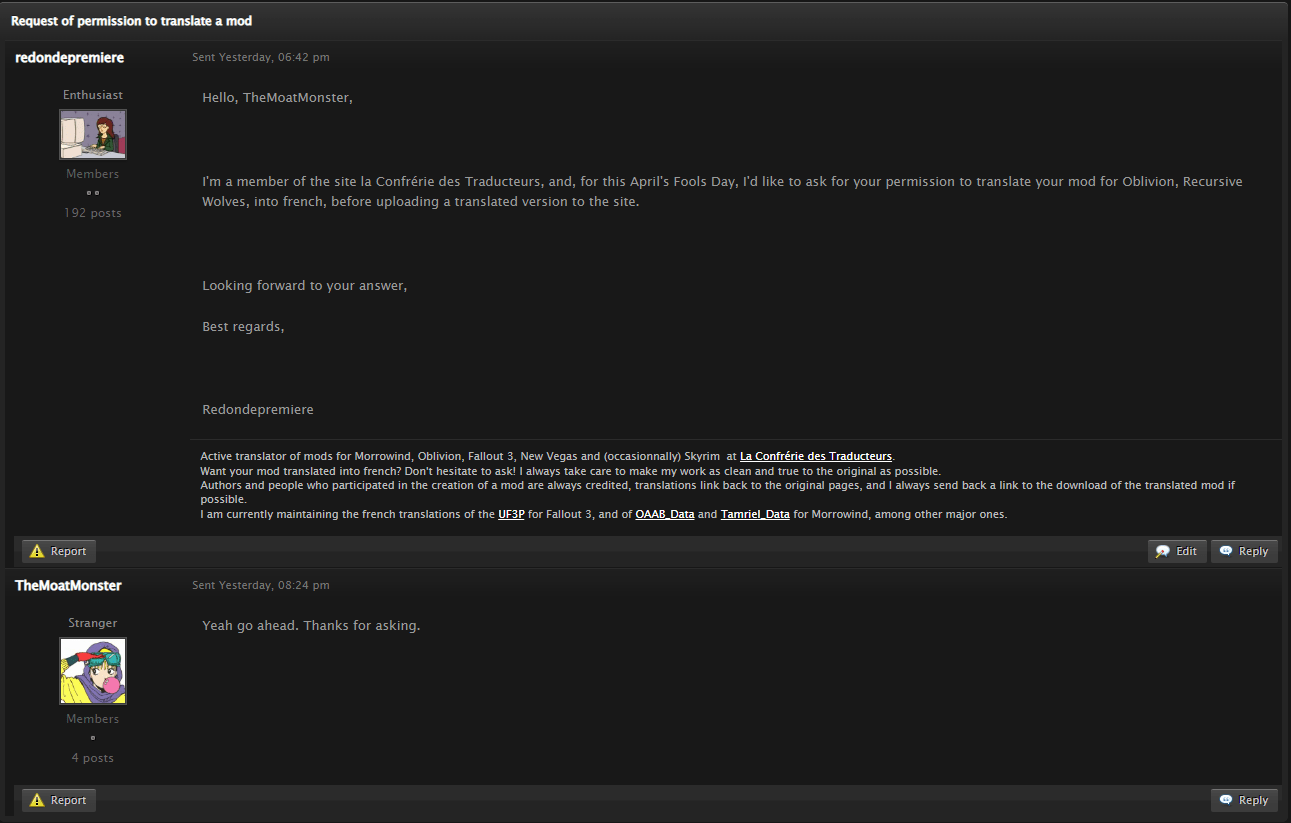The image size is (1291, 823).
Task: Click the single reputation pip under TheMoatMonster's Members label
Action: (92, 738)
